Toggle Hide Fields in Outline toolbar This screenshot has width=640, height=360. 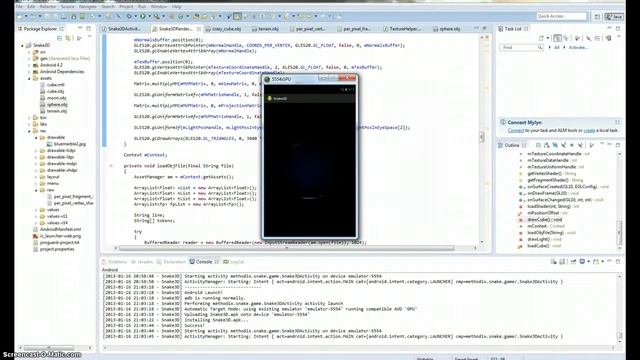pyautogui.click(x=555, y=145)
